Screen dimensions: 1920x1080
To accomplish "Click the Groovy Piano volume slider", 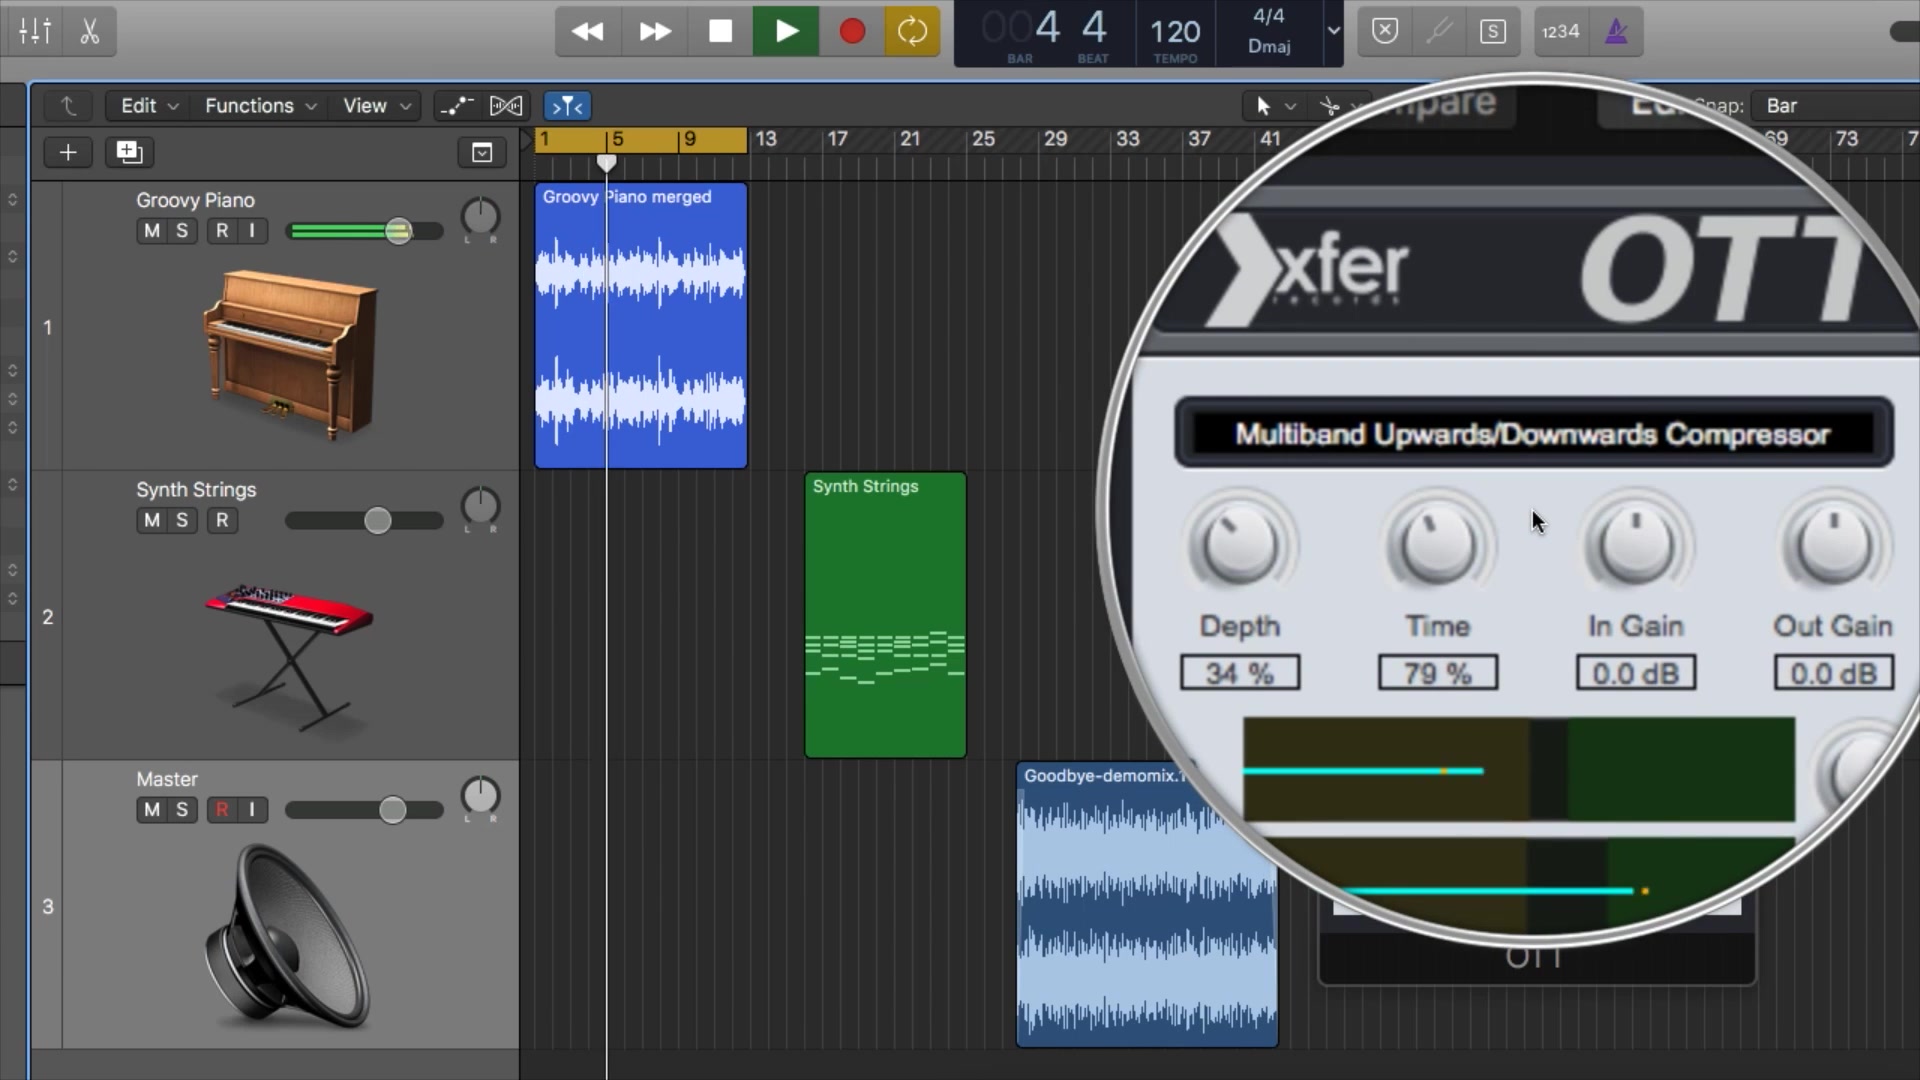I will click(x=398, y=232).
